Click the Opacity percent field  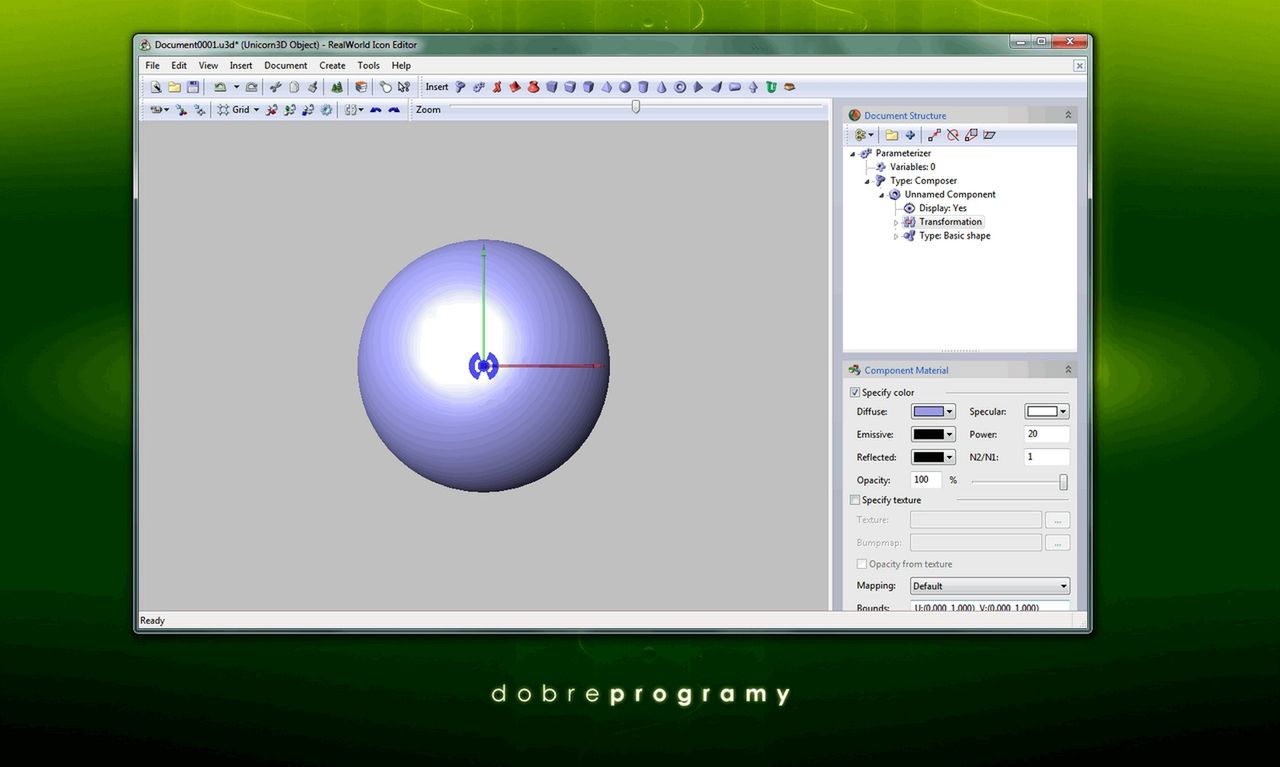[926, 481]
